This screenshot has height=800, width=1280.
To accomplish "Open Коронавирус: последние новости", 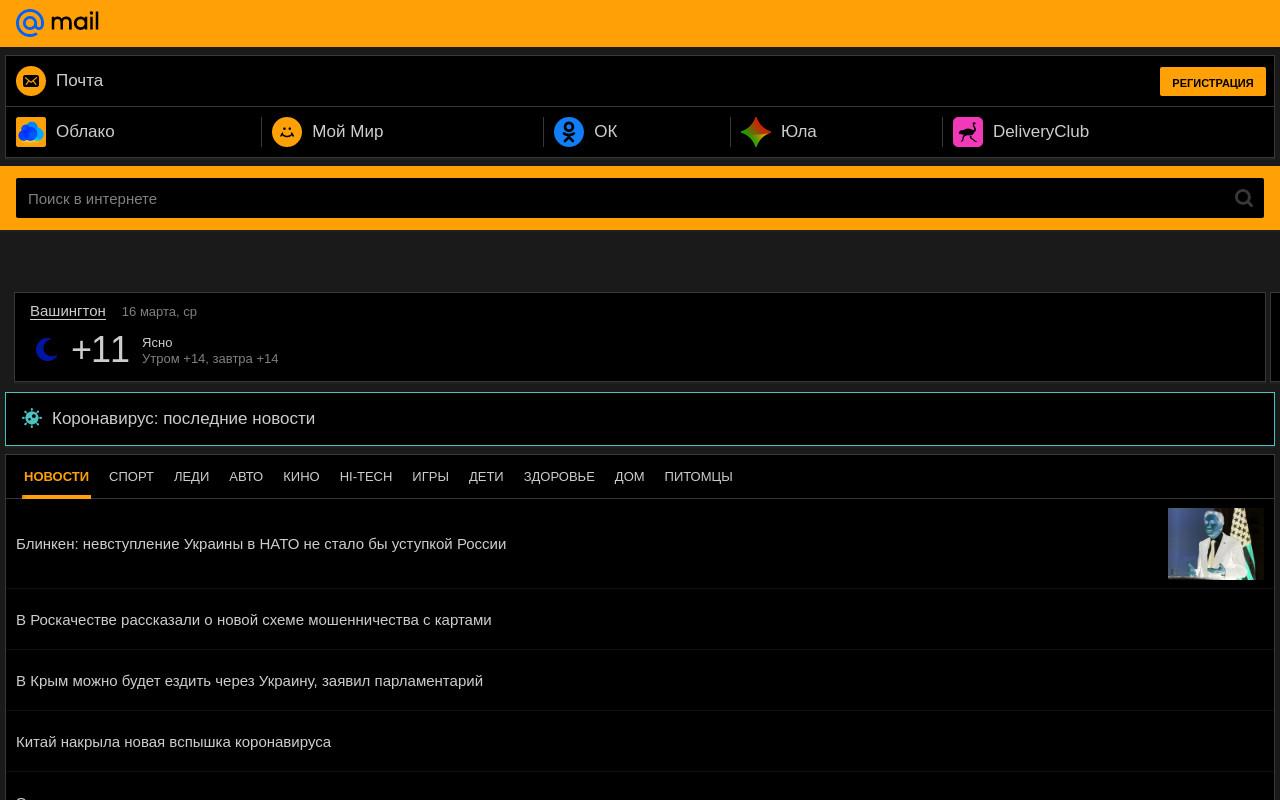I will click(640, 419).
